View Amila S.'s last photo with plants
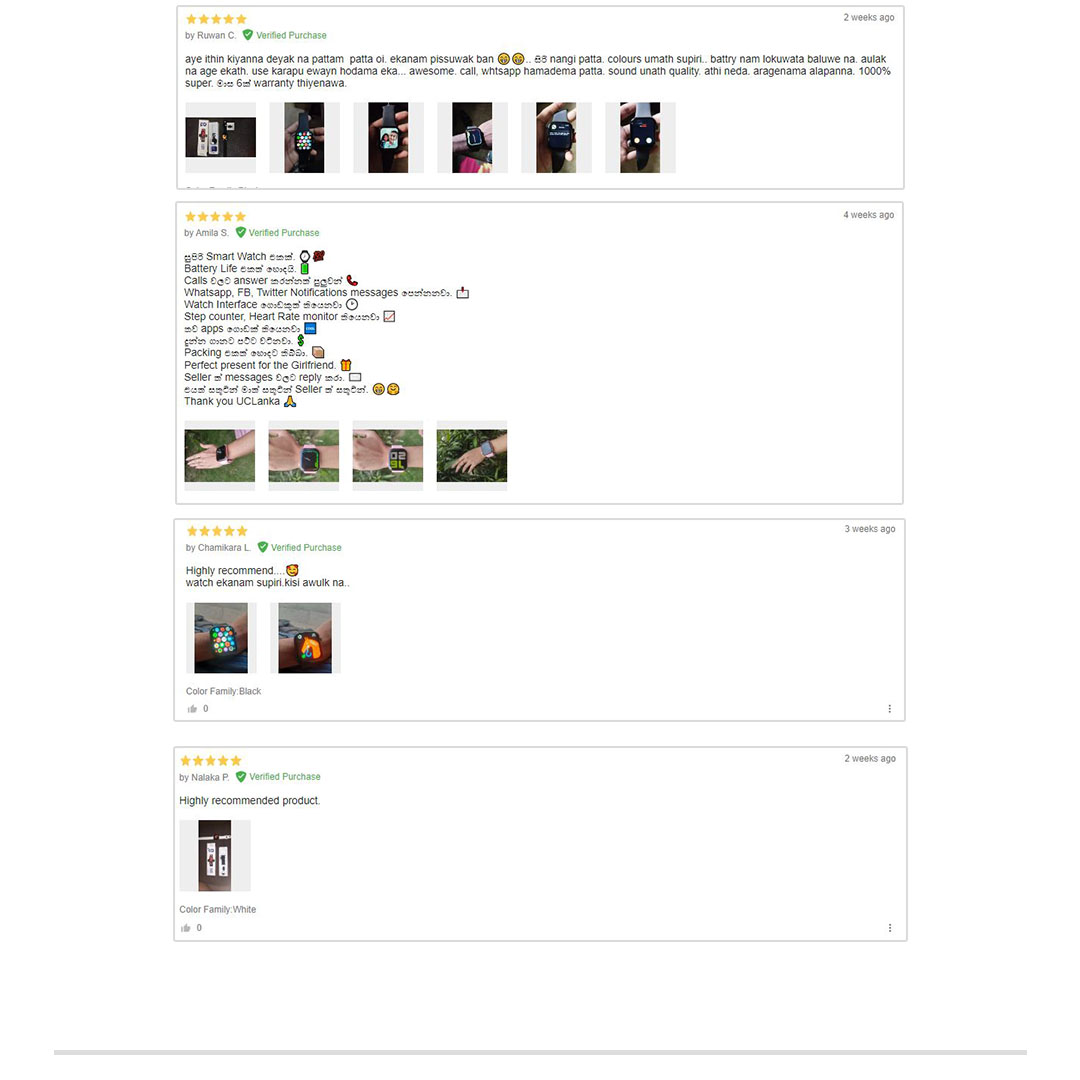Viewport: 1080px width, 1080px height. [x=472, y=456]
